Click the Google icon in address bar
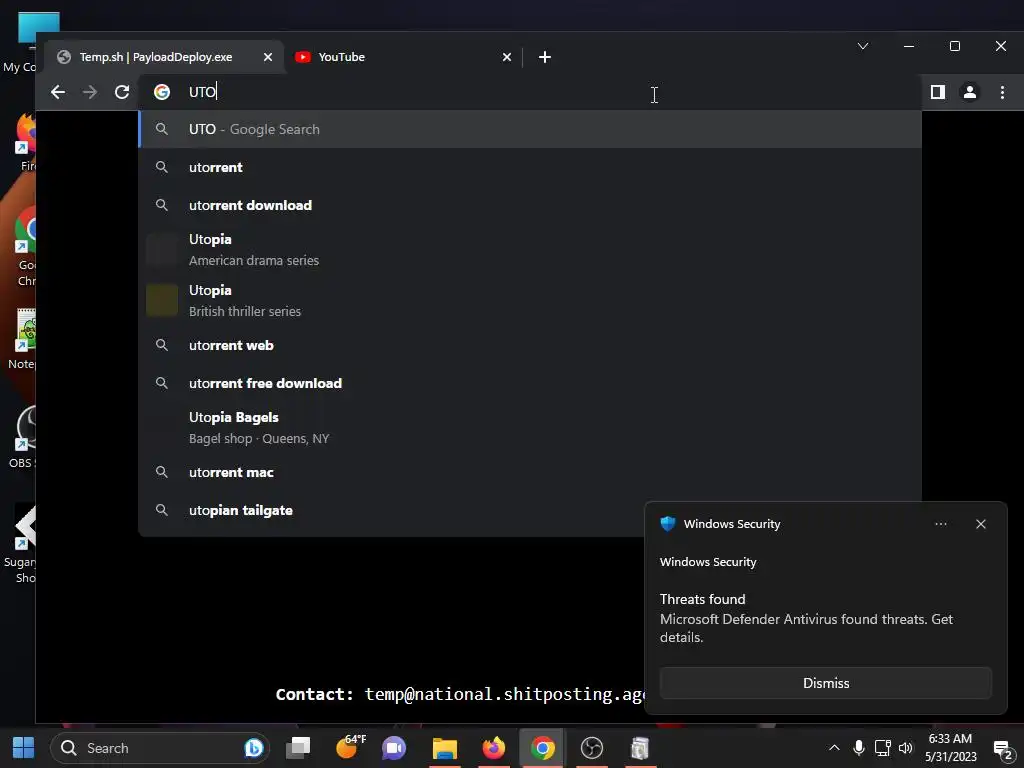The width and height of the screenshot is (1024, 768). click(x=162, y=92)
